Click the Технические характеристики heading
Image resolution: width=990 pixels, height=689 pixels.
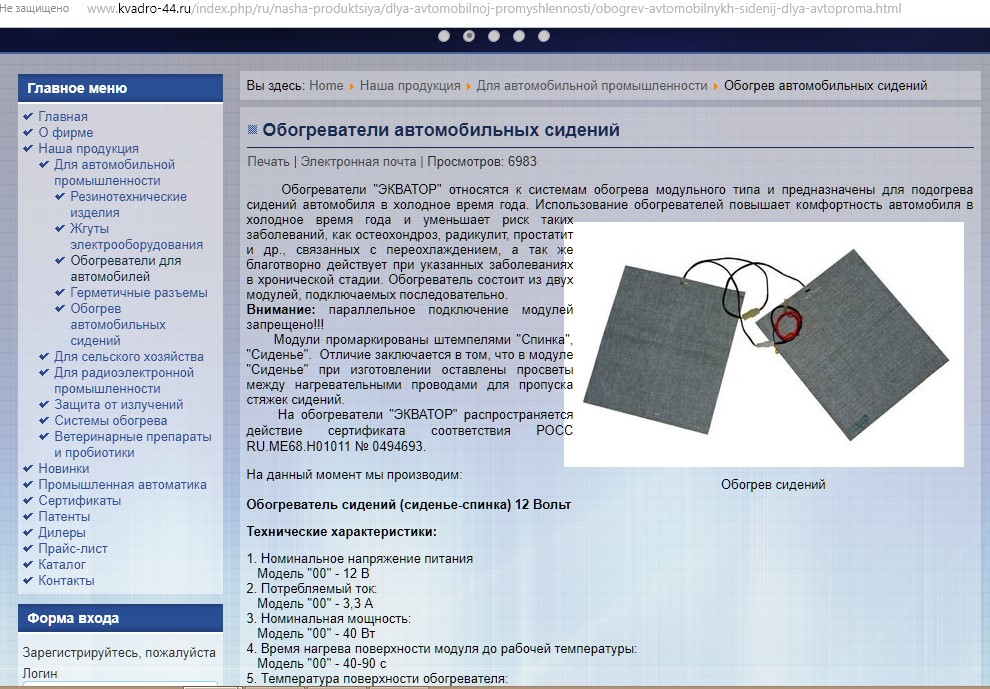point(342,532)
